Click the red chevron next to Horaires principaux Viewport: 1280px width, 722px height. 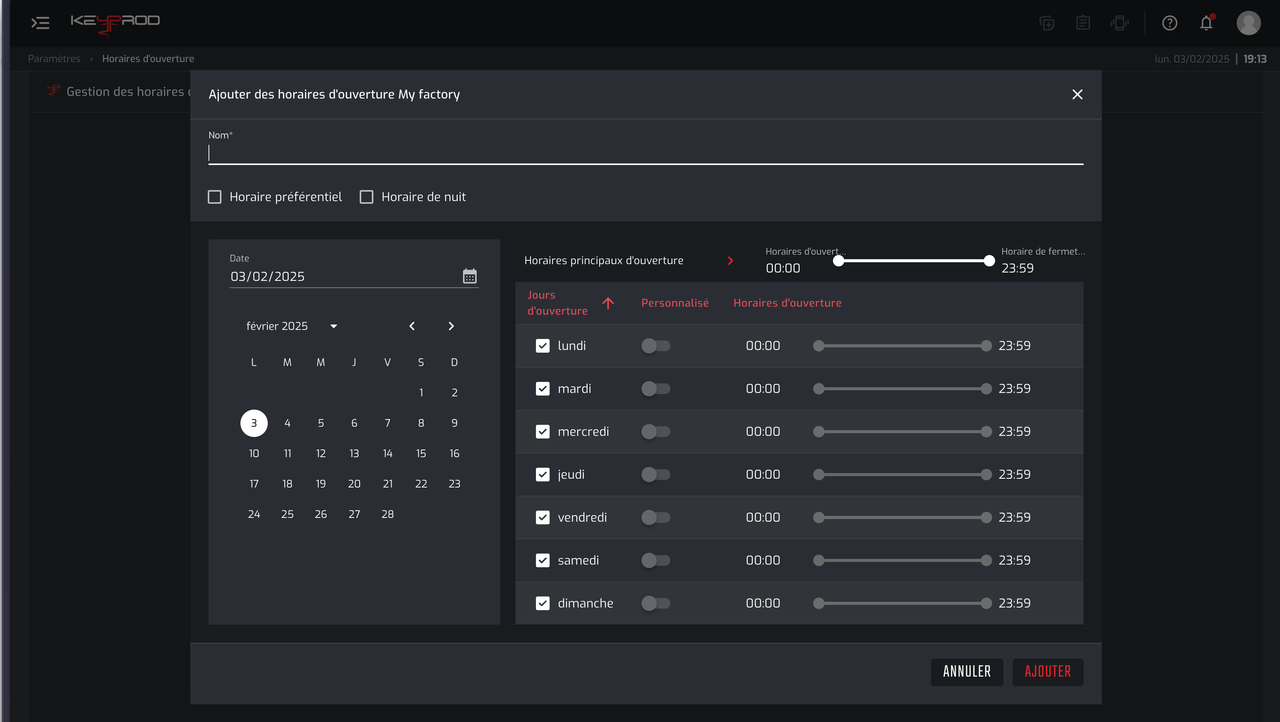[x=730, y=260]
